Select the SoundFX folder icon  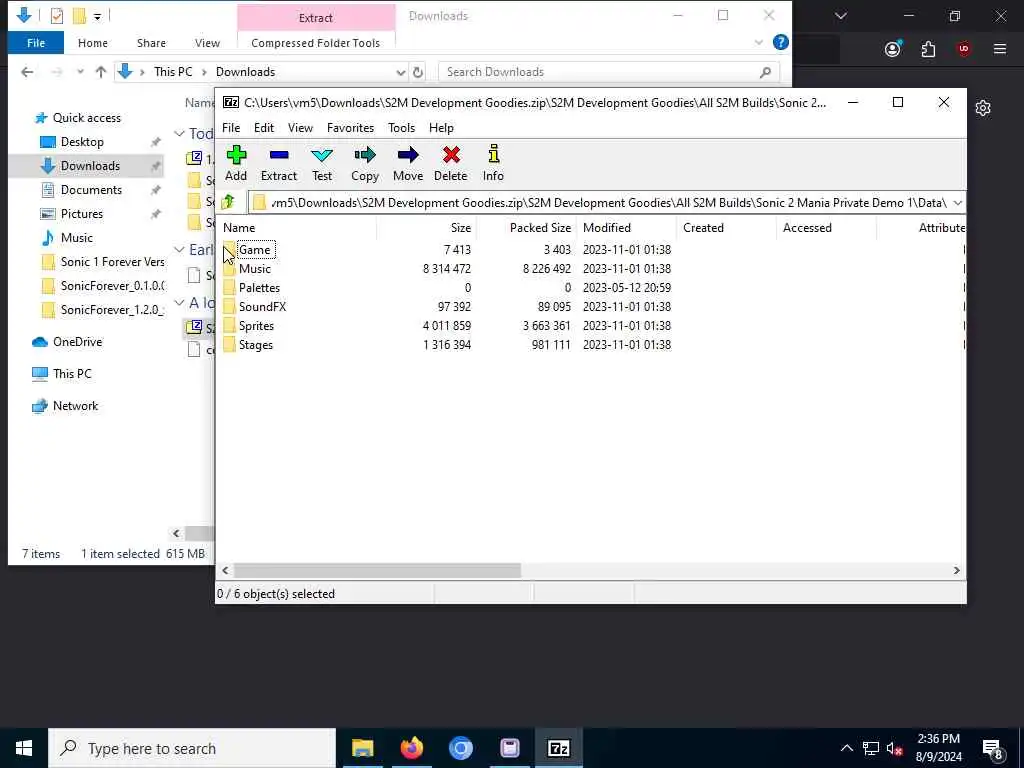(229, 306)
